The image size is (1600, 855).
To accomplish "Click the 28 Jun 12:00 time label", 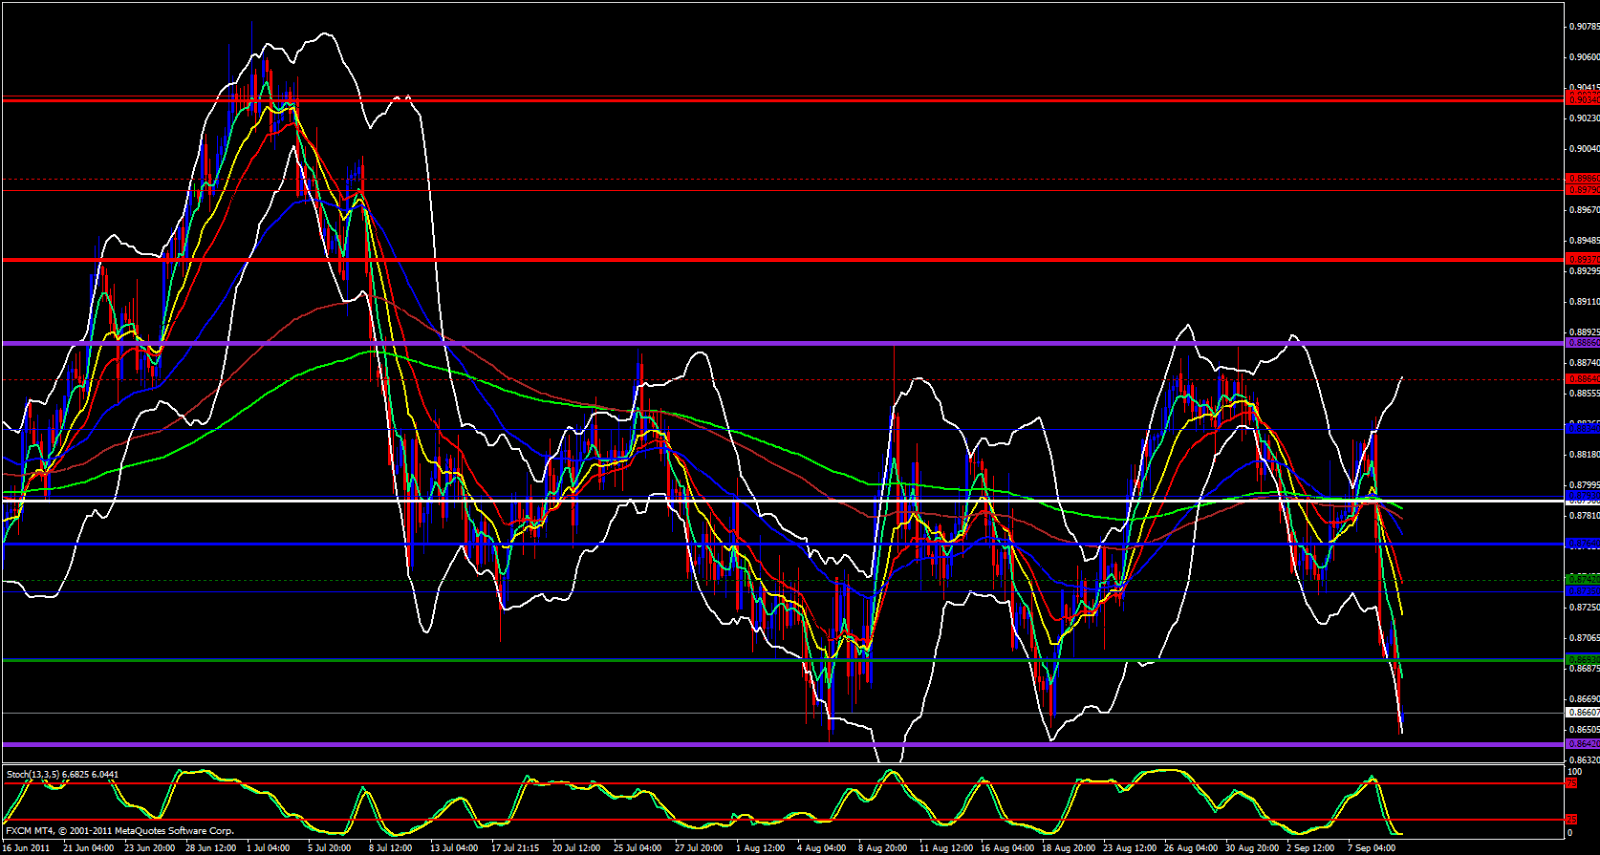I will (x=210, y=848).
